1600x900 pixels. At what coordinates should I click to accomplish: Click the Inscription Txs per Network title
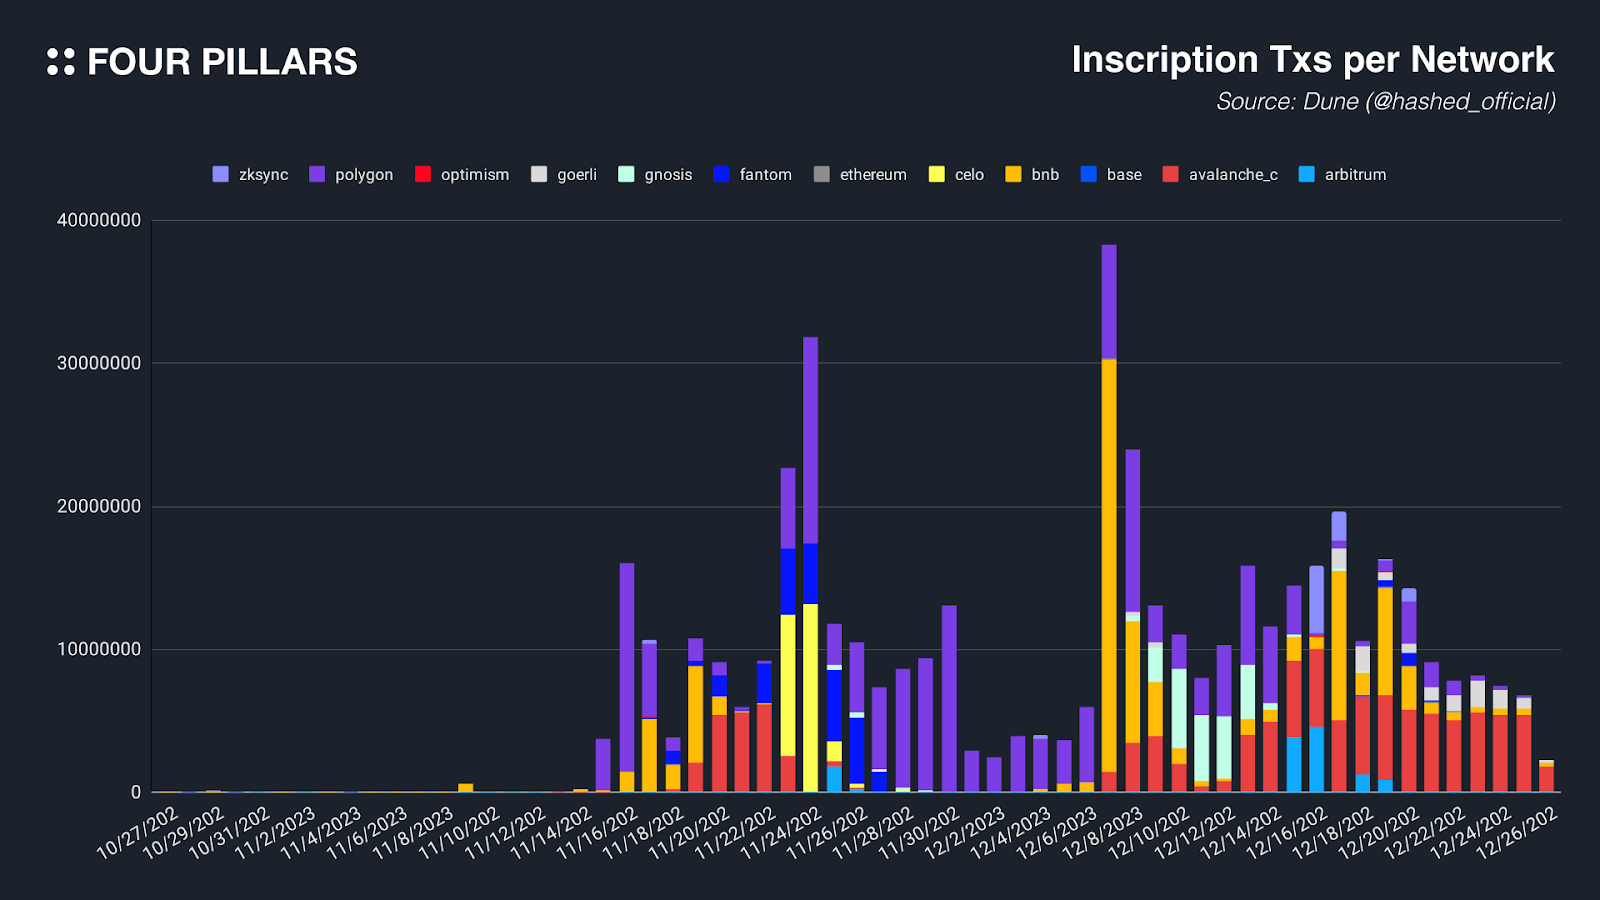pos(1313,60)
